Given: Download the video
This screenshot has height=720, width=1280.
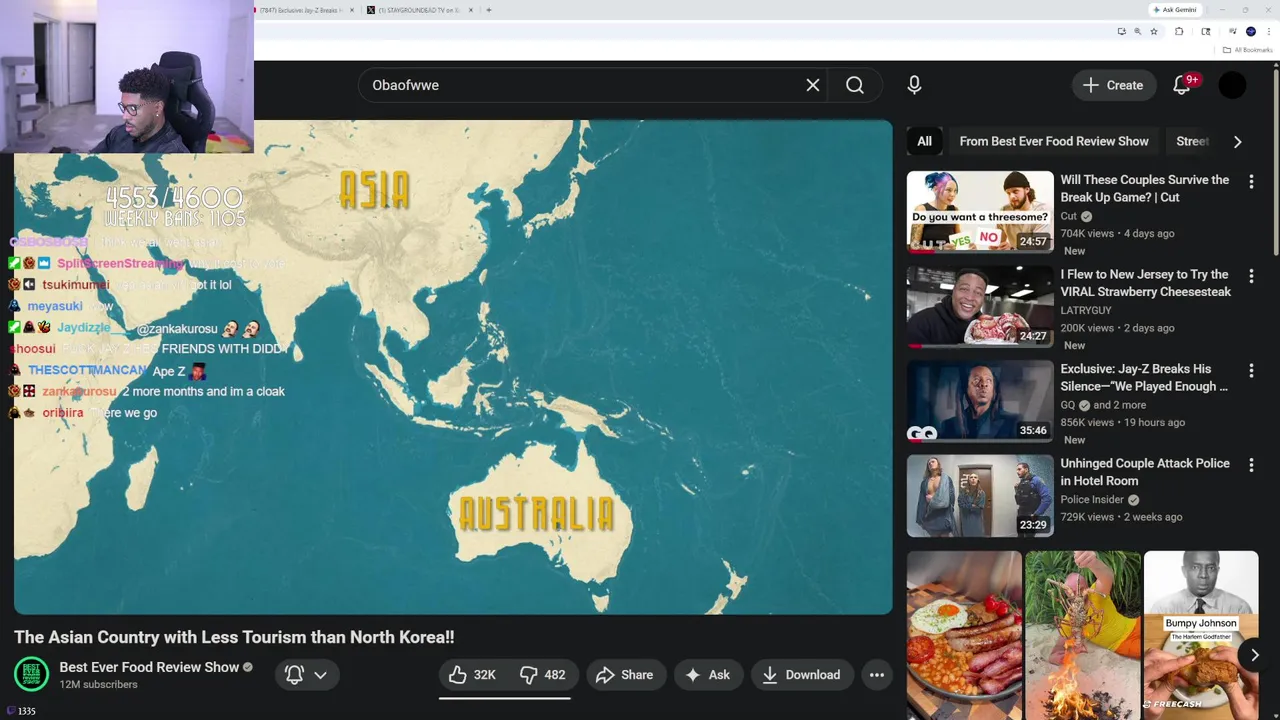Looking at the screenshot, I should point(801,675).
